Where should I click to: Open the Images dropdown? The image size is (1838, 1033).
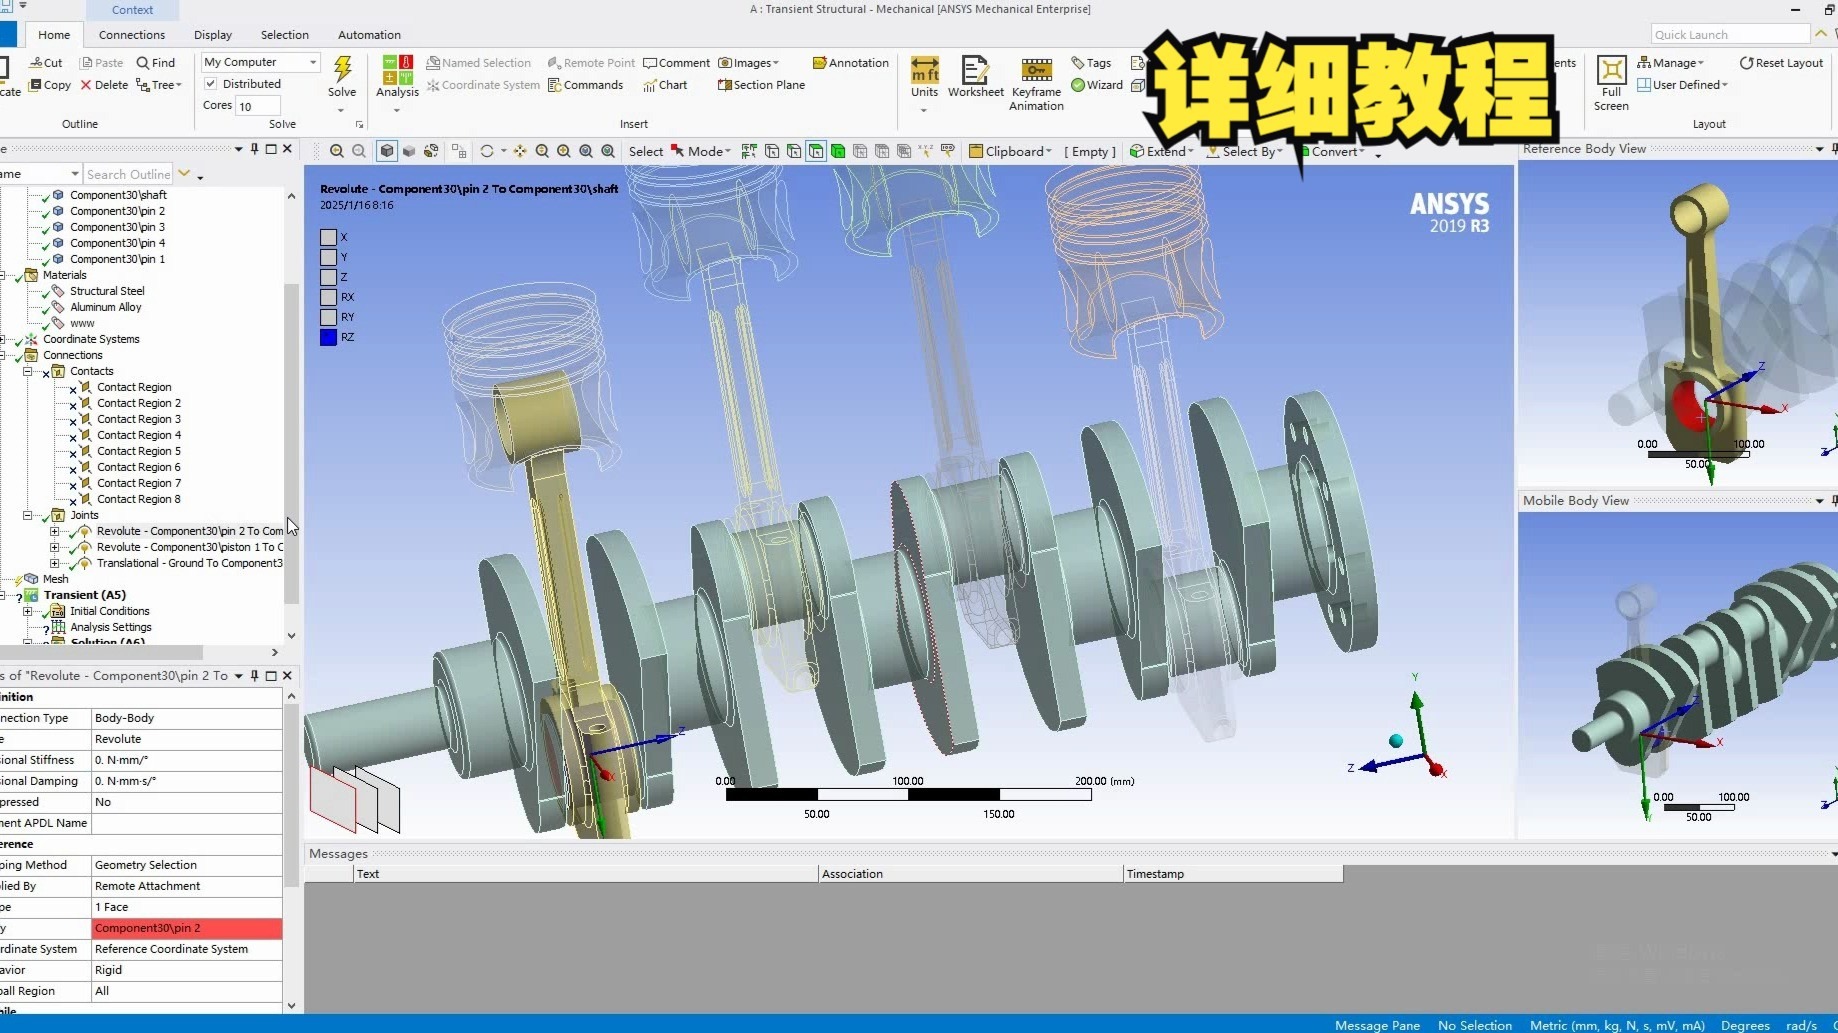[749, 62]
